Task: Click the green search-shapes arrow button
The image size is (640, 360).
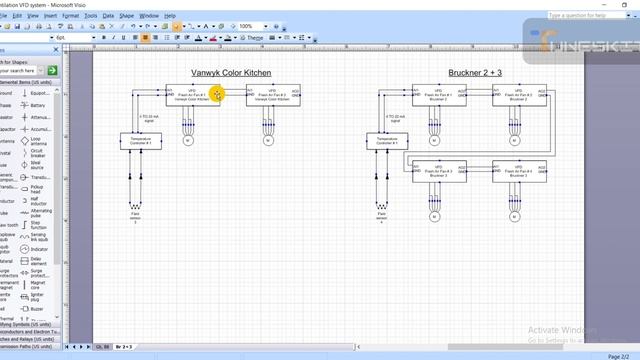Action: (52, 71)
